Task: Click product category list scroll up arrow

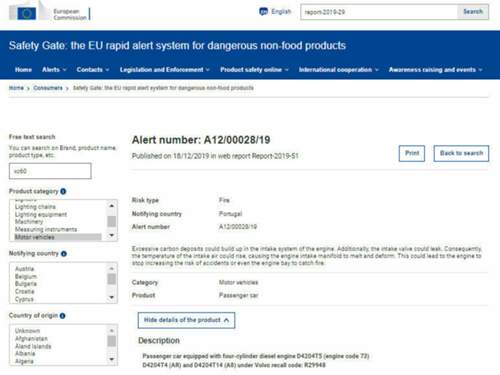Action: [x=112, y=206]
